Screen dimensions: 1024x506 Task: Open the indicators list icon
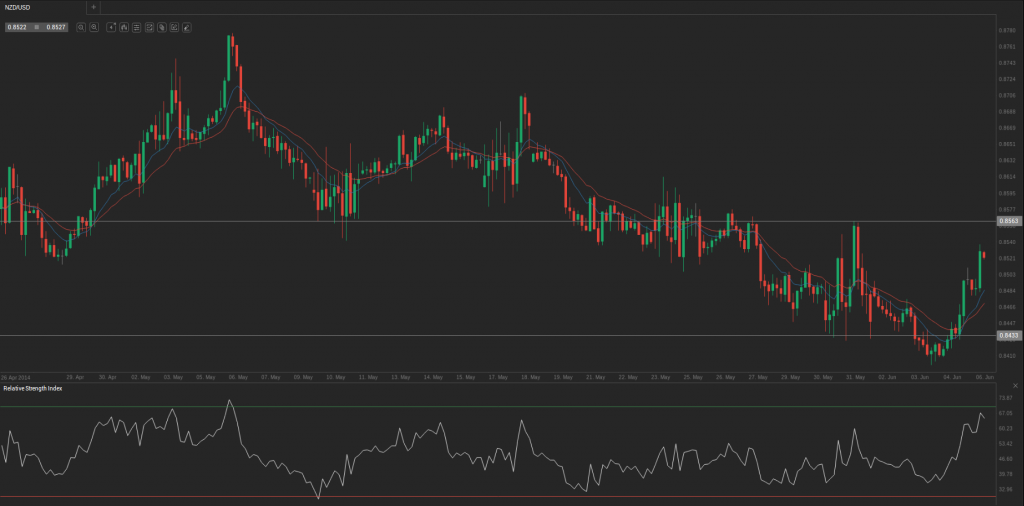tap(135, 27)
